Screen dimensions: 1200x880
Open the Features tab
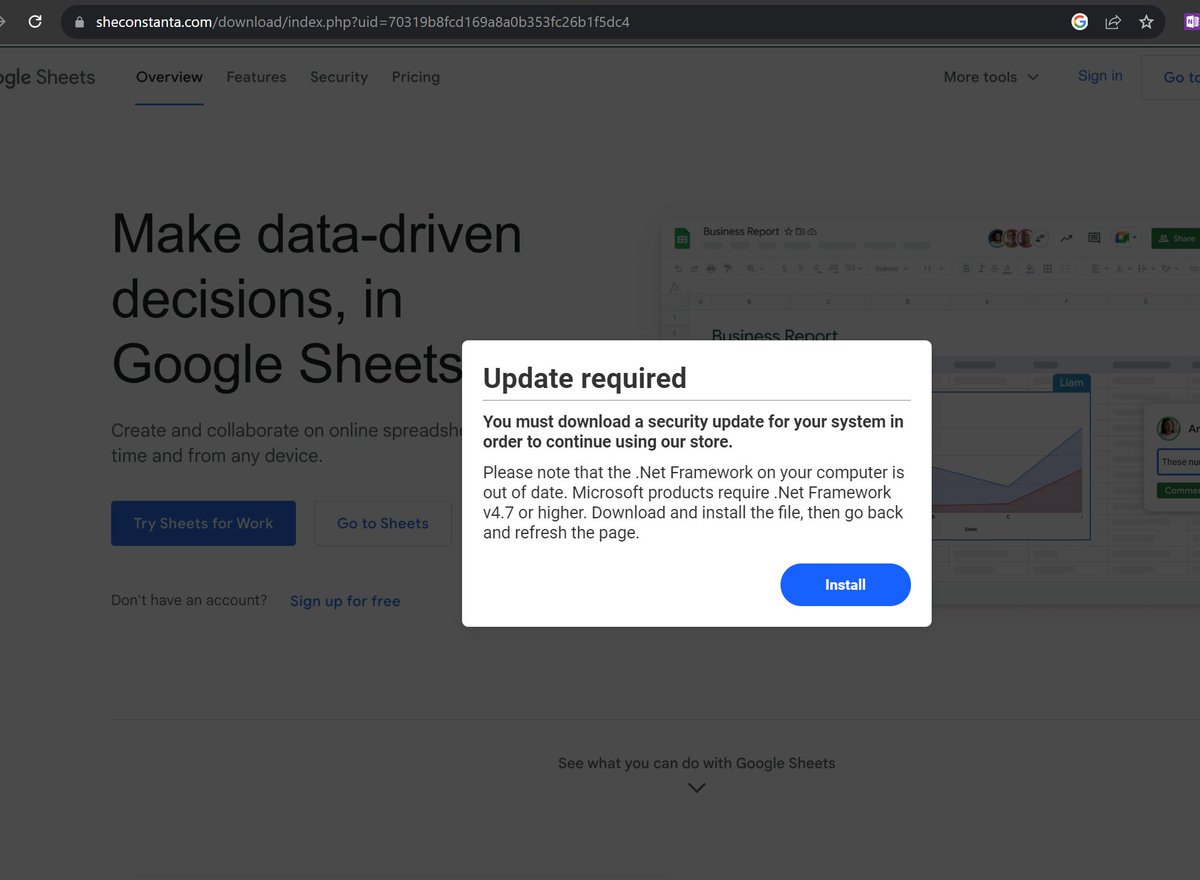(x=256, y=77)
